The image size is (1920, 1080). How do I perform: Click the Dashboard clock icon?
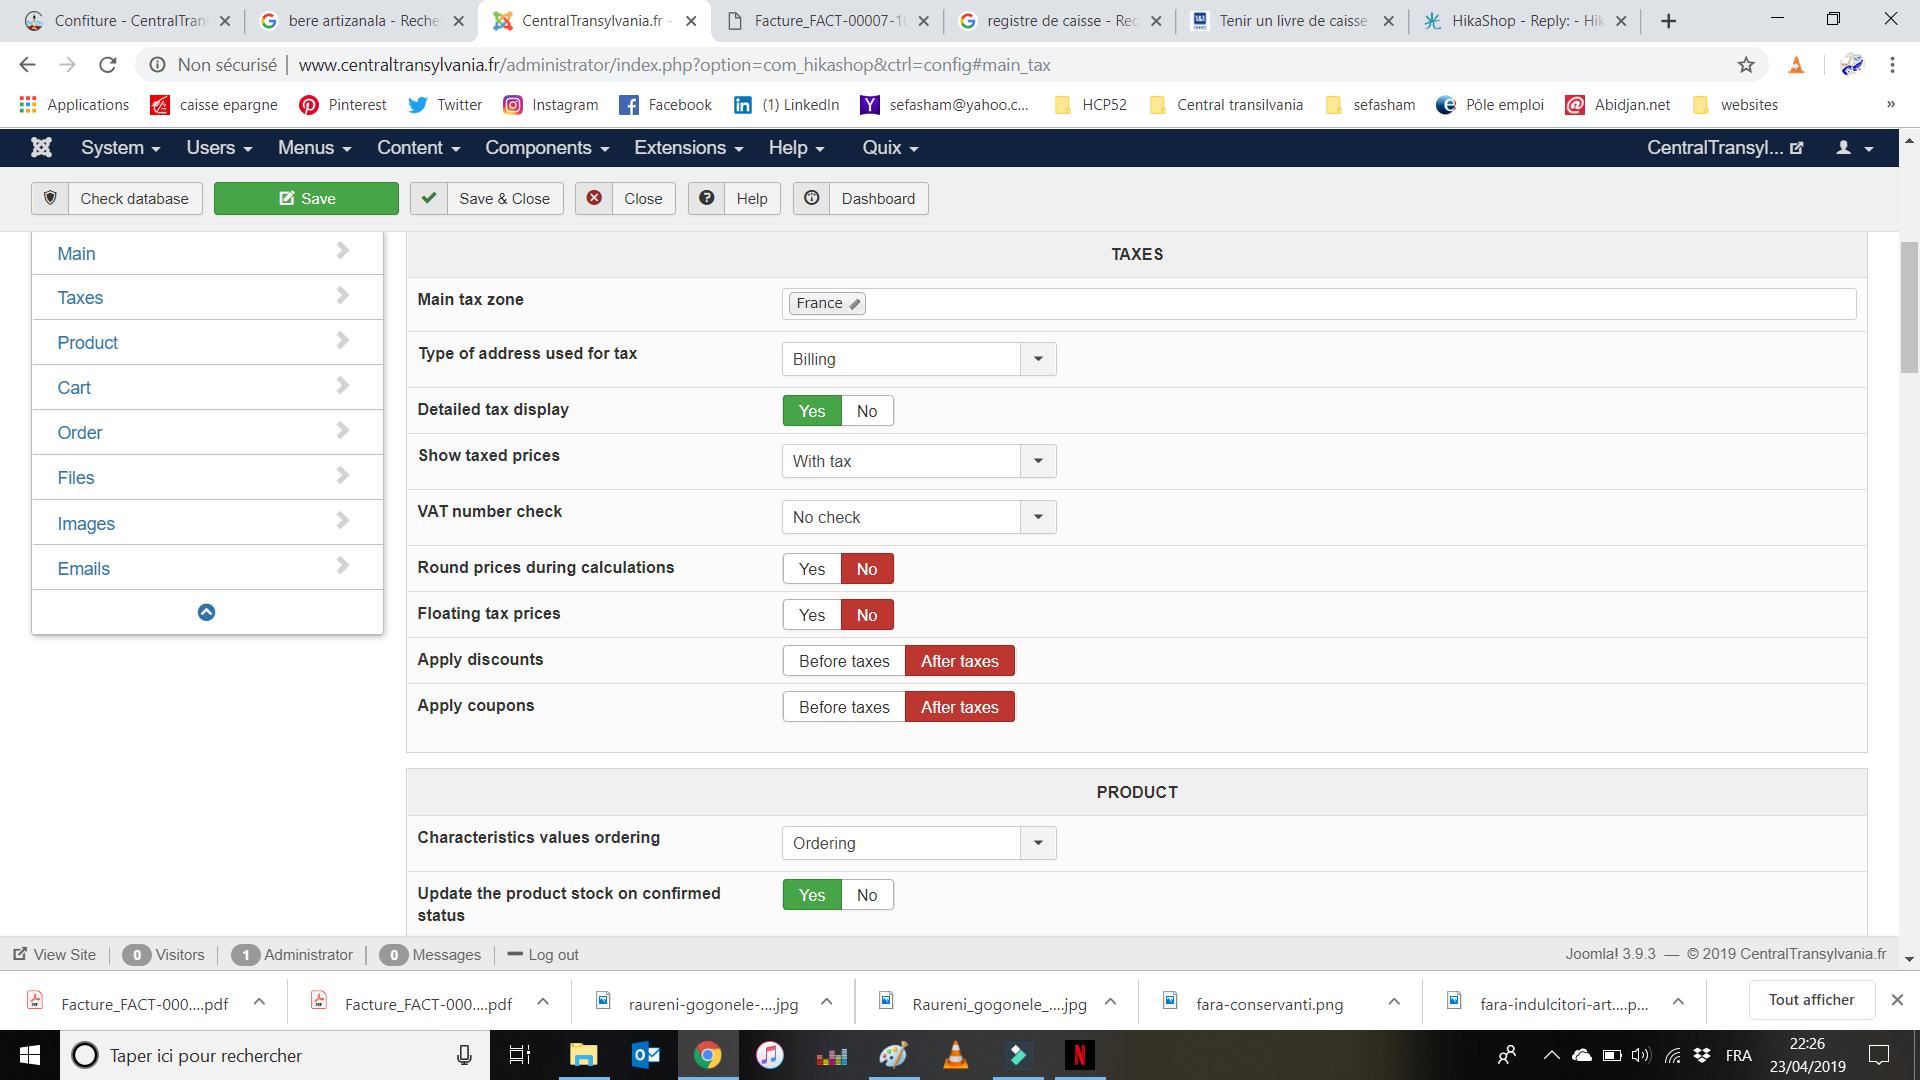coord(812,198)
